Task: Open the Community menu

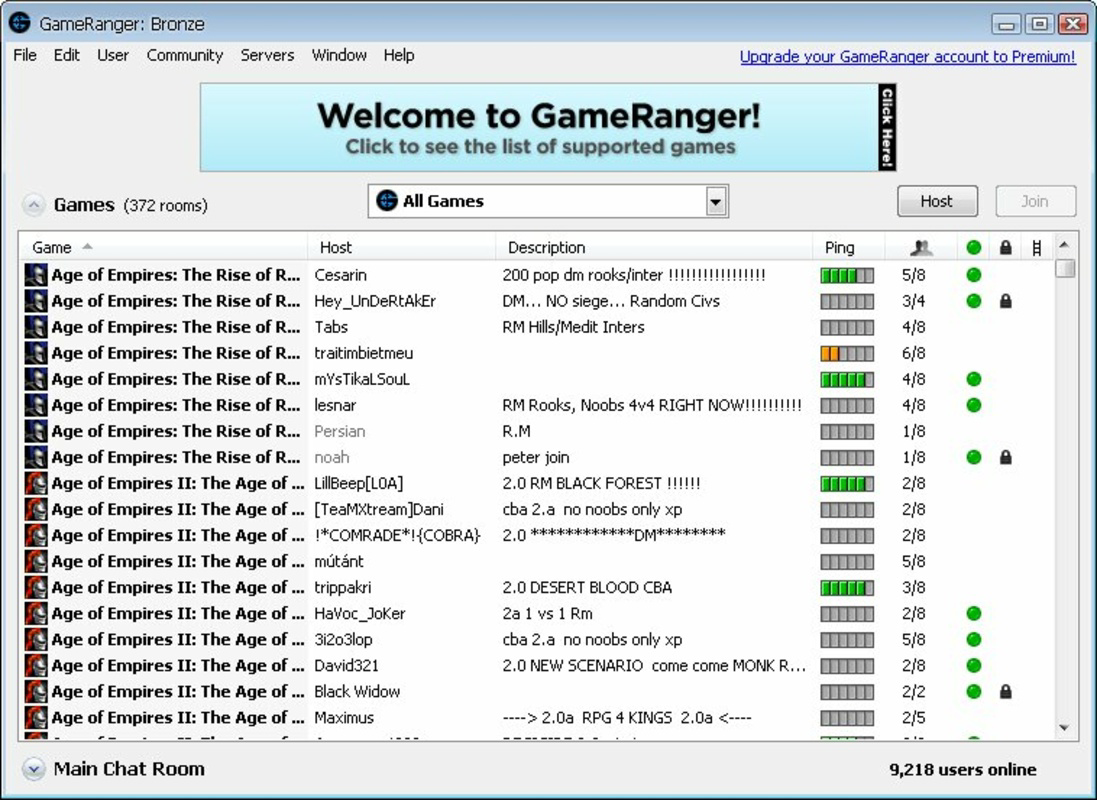Action: coord(185,55)
